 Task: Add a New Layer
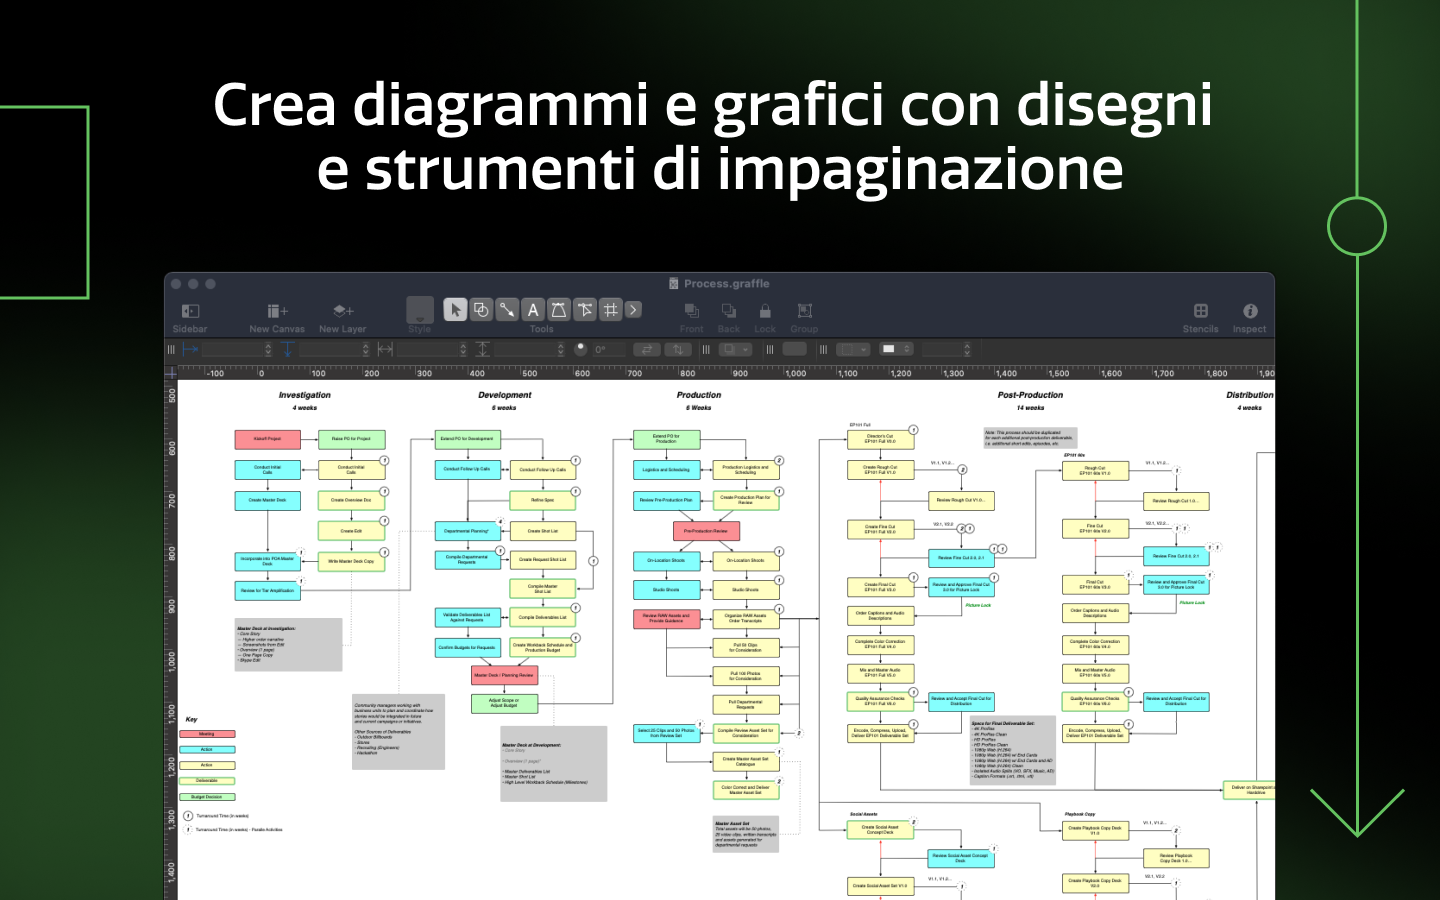342,317
